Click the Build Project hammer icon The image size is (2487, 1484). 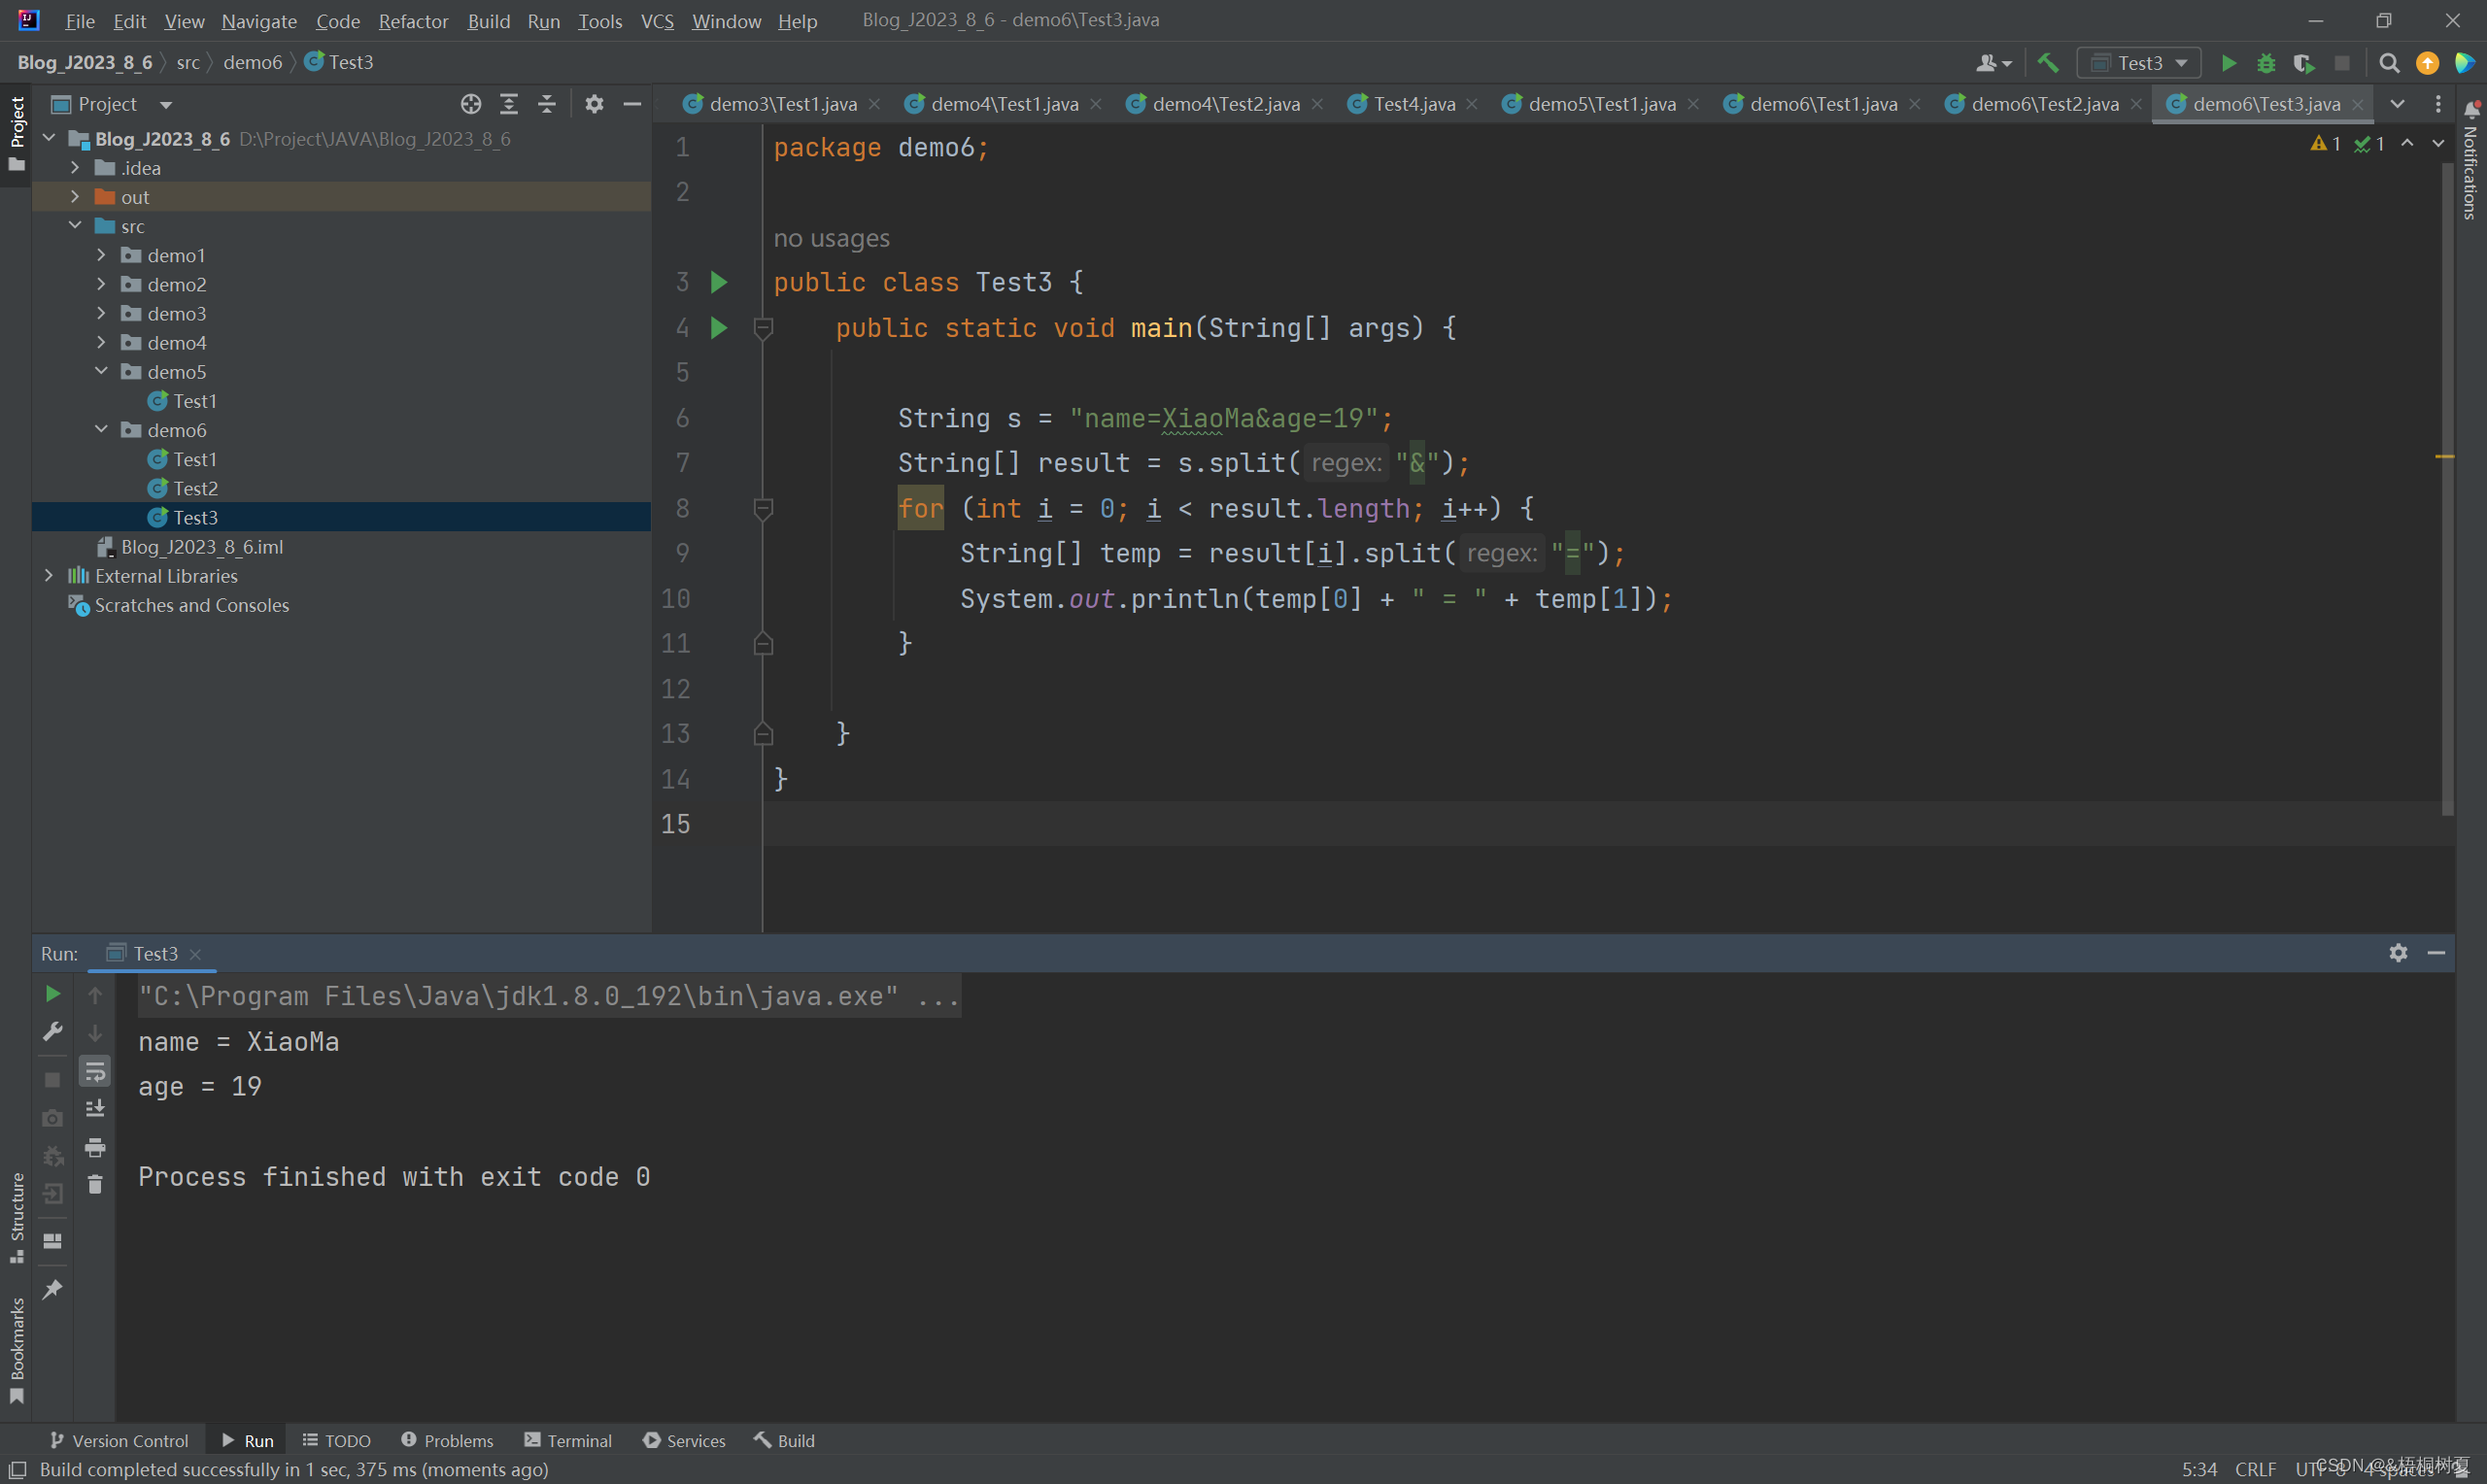pos(2047,63)
